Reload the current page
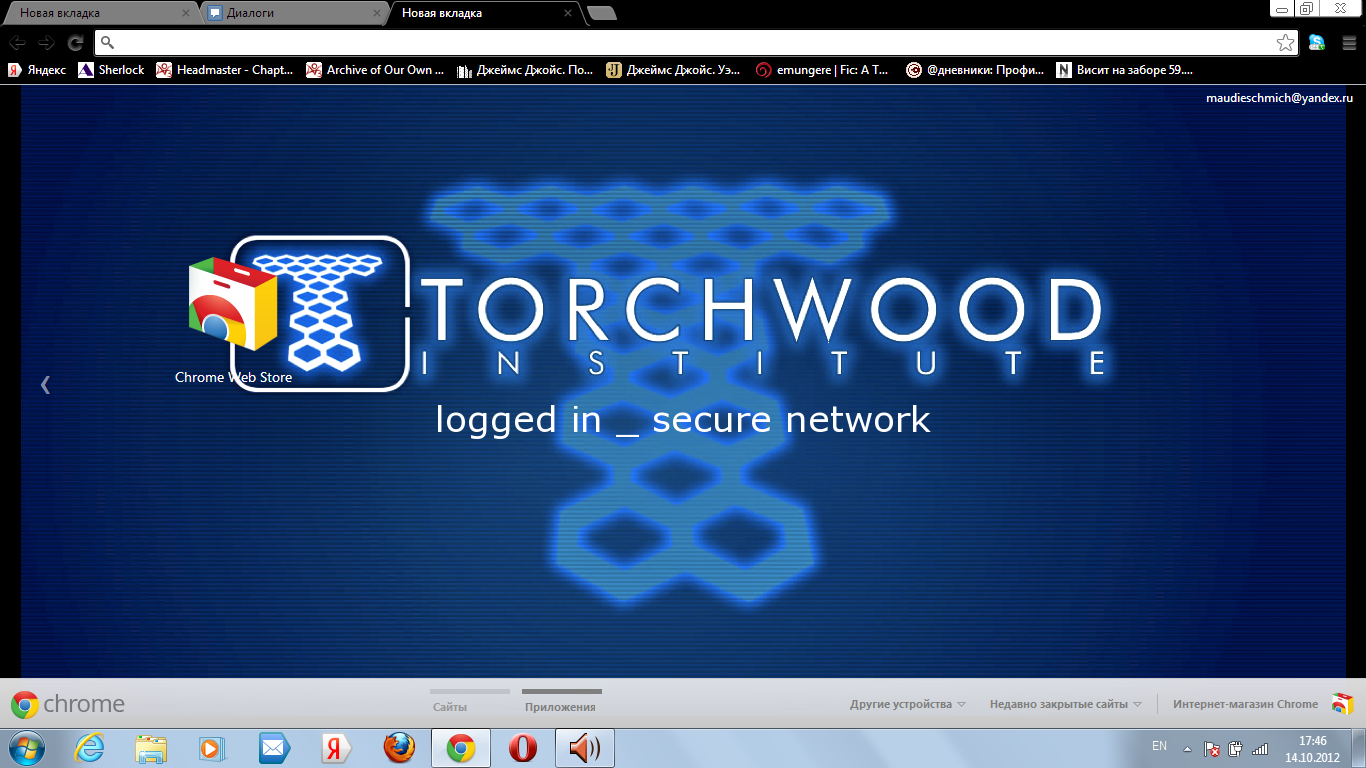Viewport: 1366px width, 768px height. coord(75,43)
